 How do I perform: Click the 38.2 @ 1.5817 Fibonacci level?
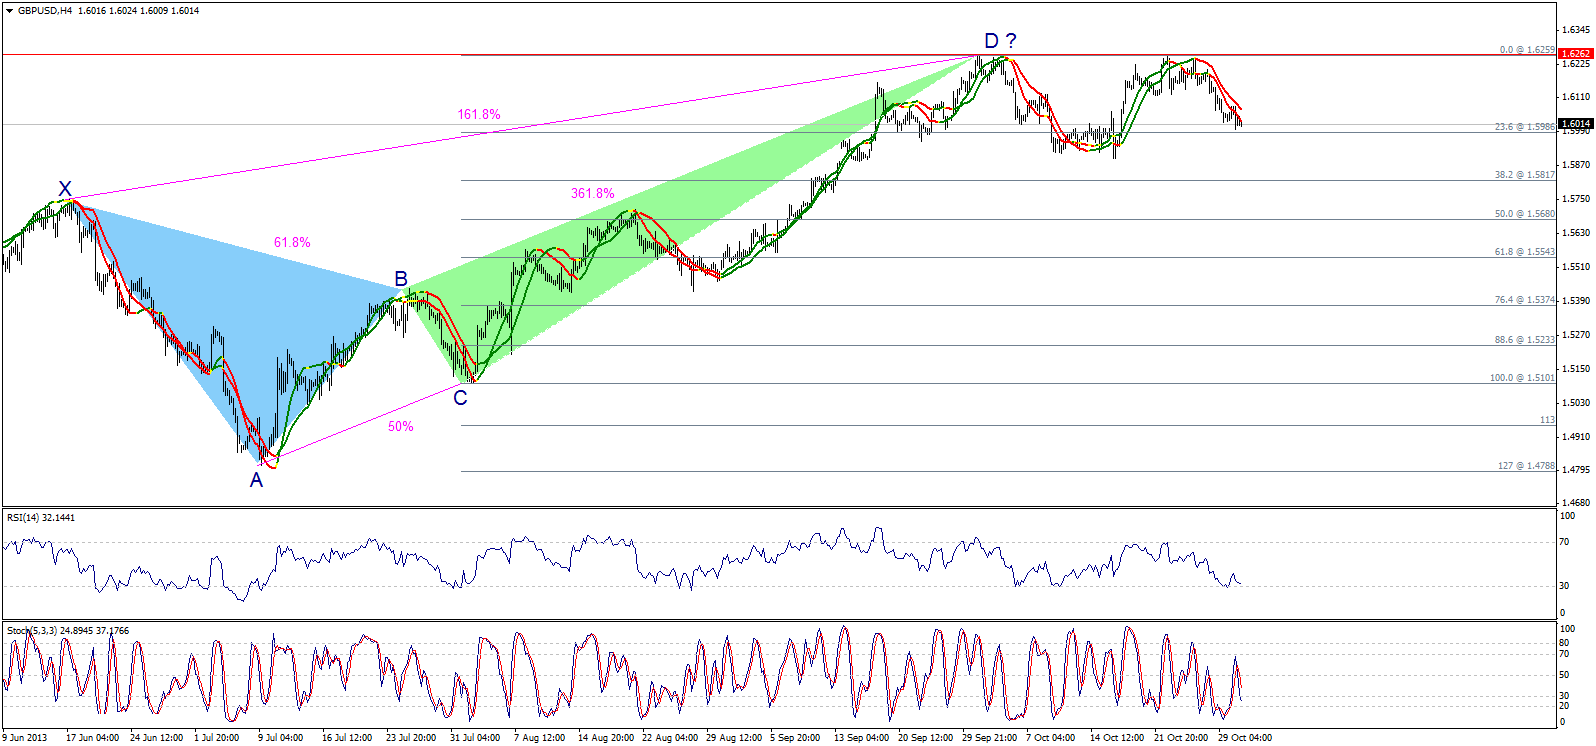(x=1524, y=175)
